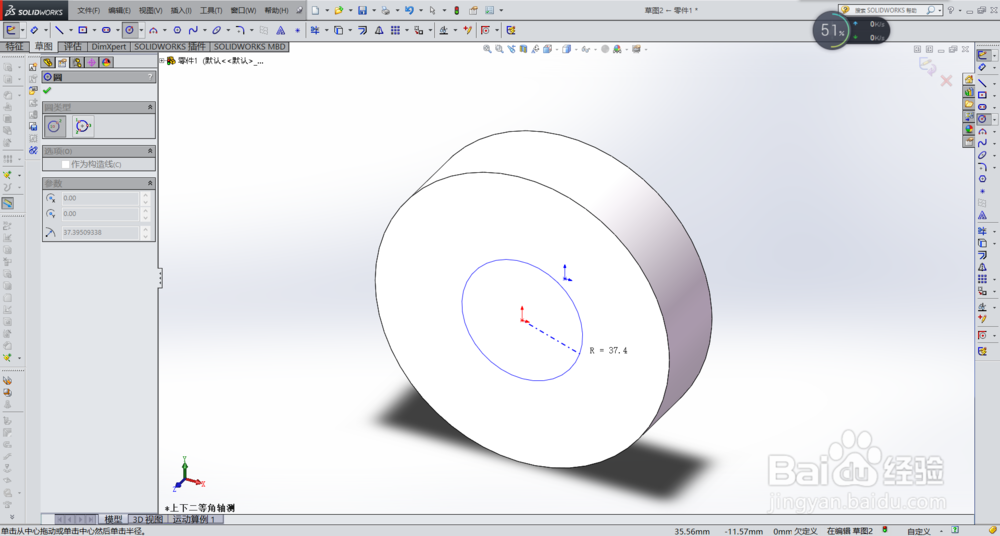The width and height of the screenshot is (1000, 536).
Task: Open the 工具(T) menu
Action: pyautogui.click(x=211, y=10)
